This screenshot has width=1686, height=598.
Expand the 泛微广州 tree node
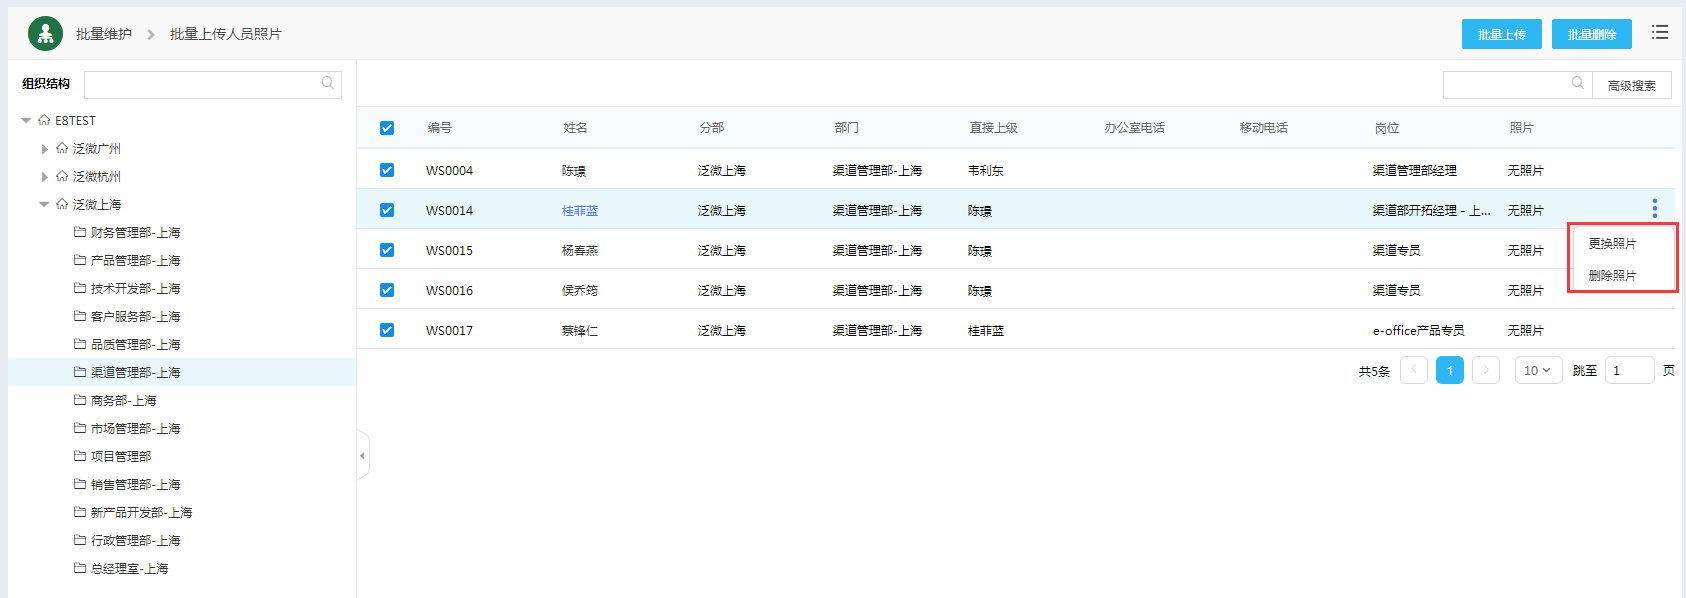click(x=44, y=148)
